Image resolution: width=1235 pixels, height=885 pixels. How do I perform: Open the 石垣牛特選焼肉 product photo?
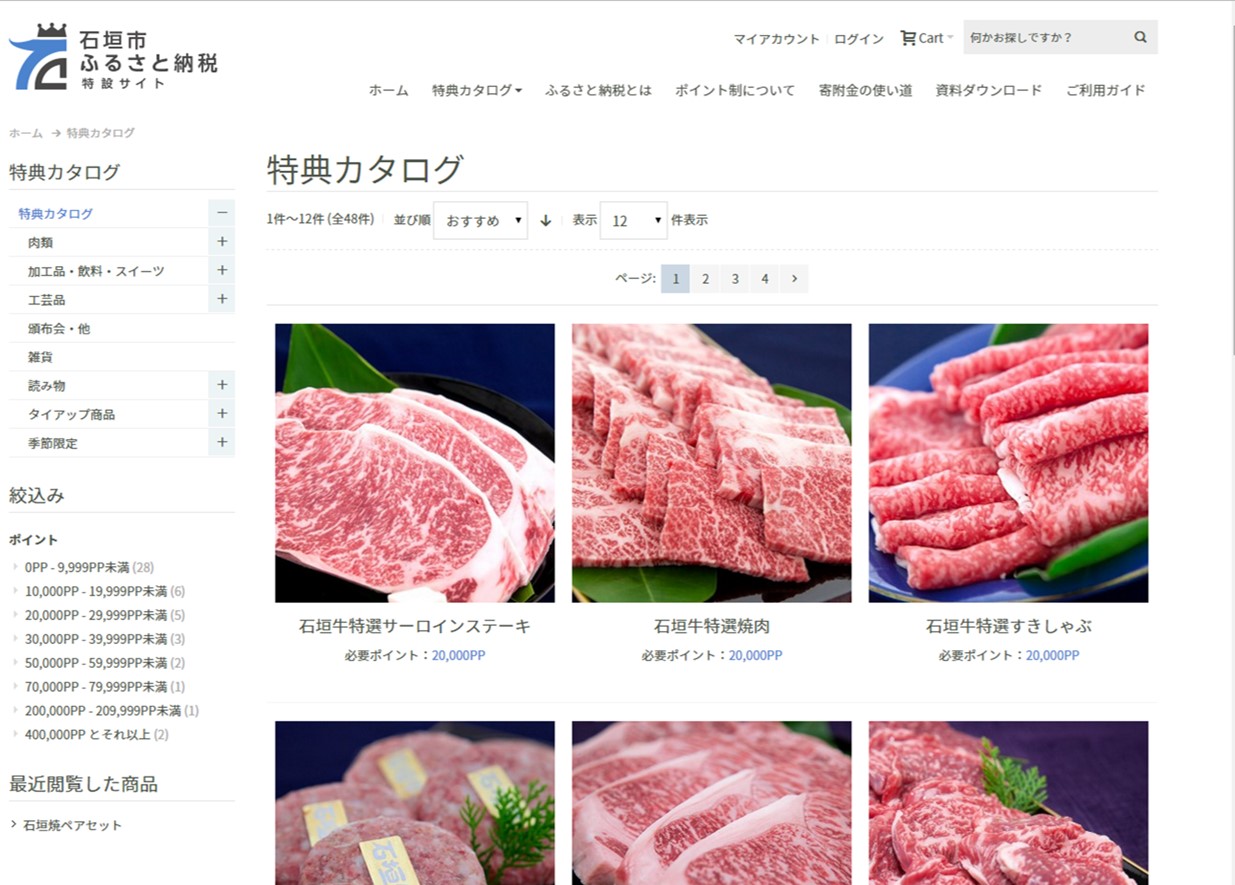[712, 463]
